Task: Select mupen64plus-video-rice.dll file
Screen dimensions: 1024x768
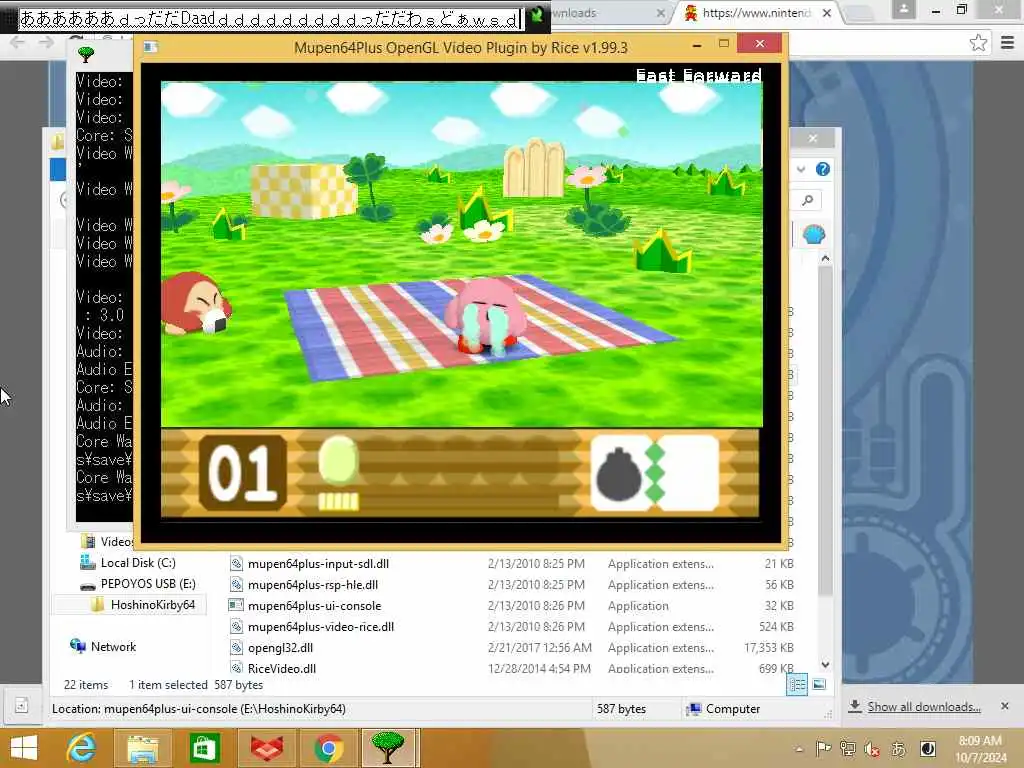Action: tap(321, 626)
